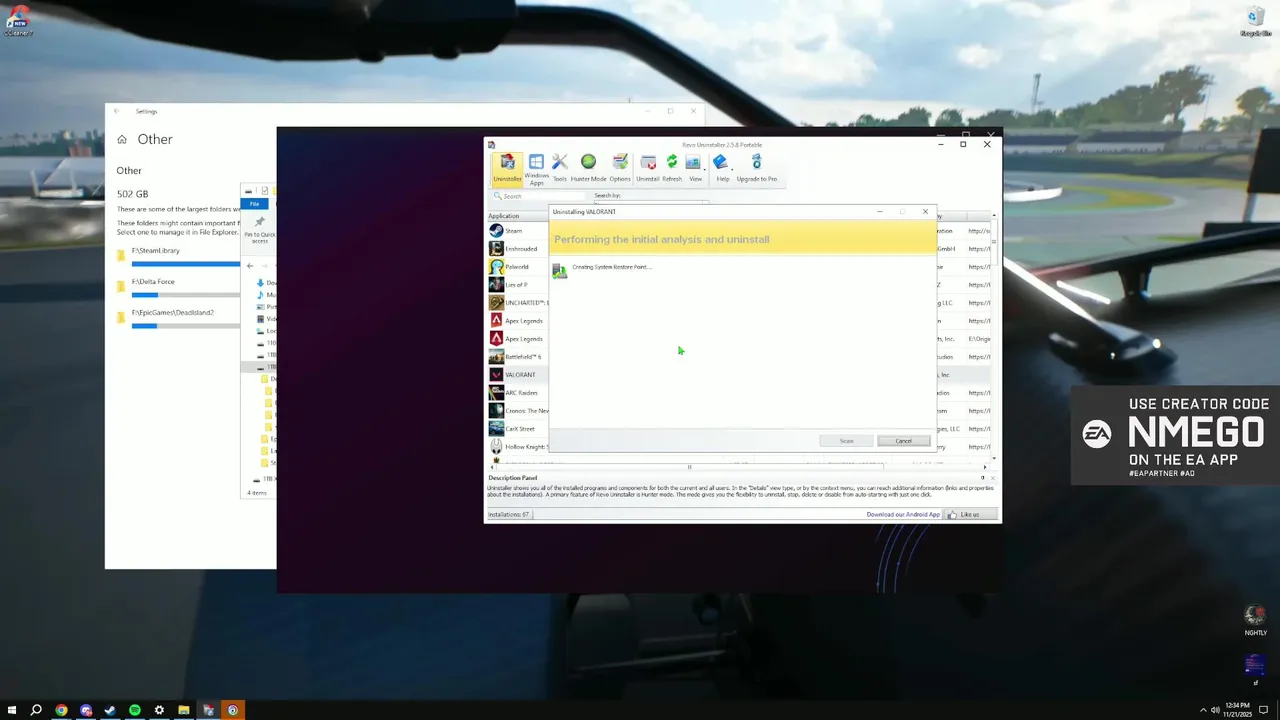Open the Steam taskbar icon
Screen dimensions: 1280x720
point(110,710)
